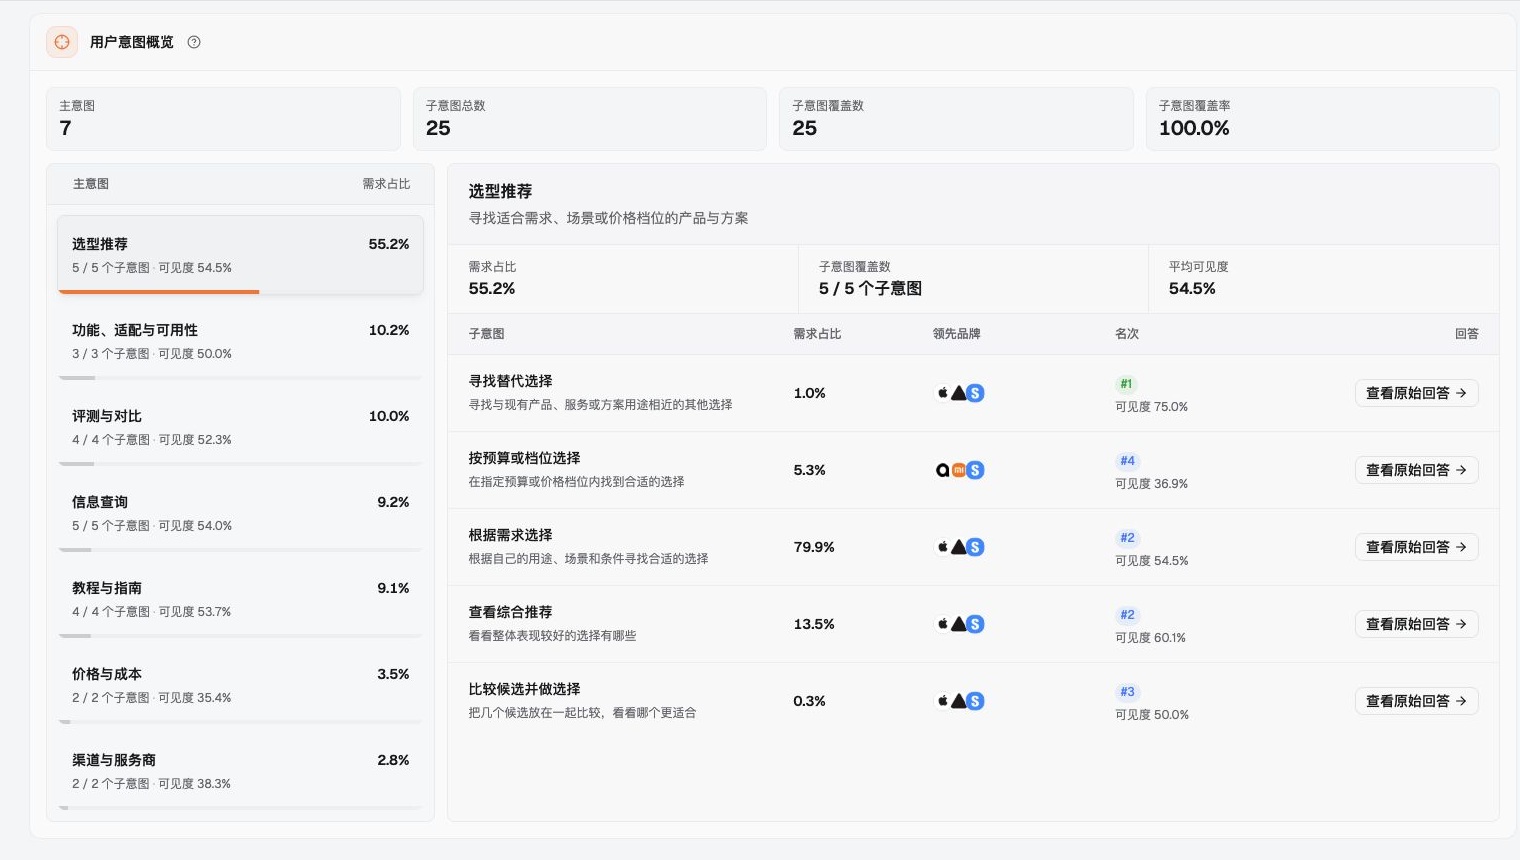Click the #3 rank badge for 比较候选并做选择
Viewport: 1520px width, 860px height.
(x=1127, y=692)
